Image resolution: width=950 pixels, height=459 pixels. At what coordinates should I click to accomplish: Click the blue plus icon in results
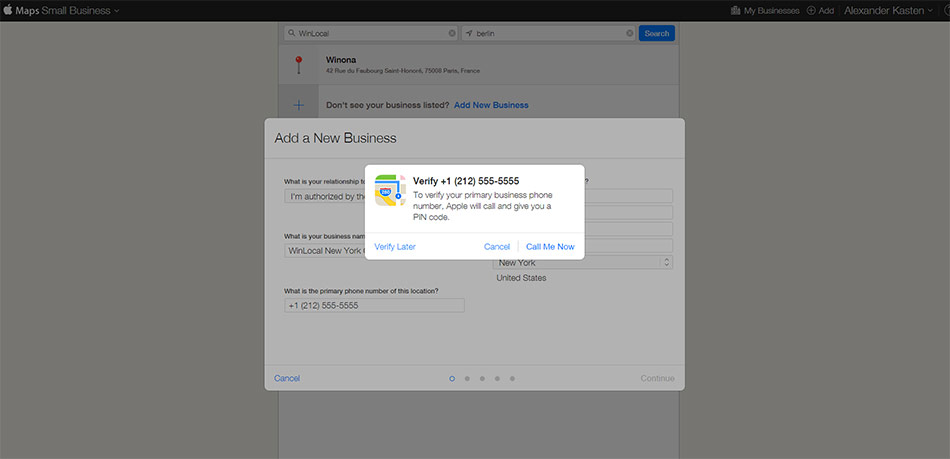point(299,105)
